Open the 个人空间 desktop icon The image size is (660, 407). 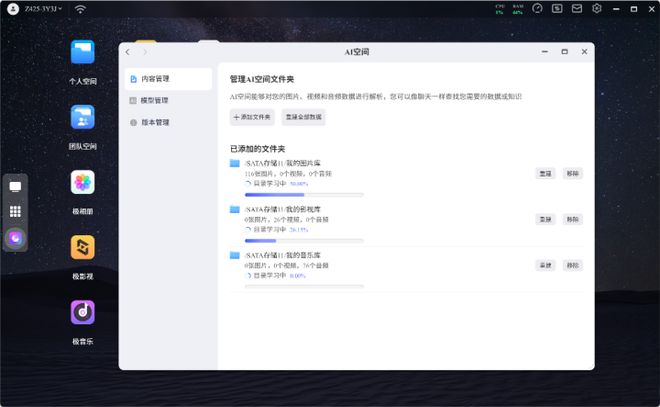(82, 53)
